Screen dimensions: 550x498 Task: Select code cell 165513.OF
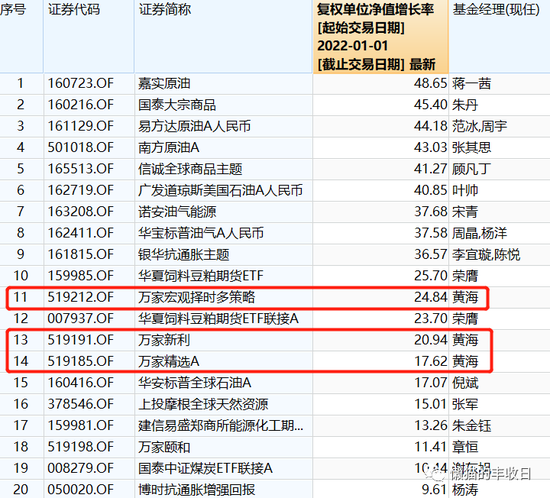tap(81, 169)
